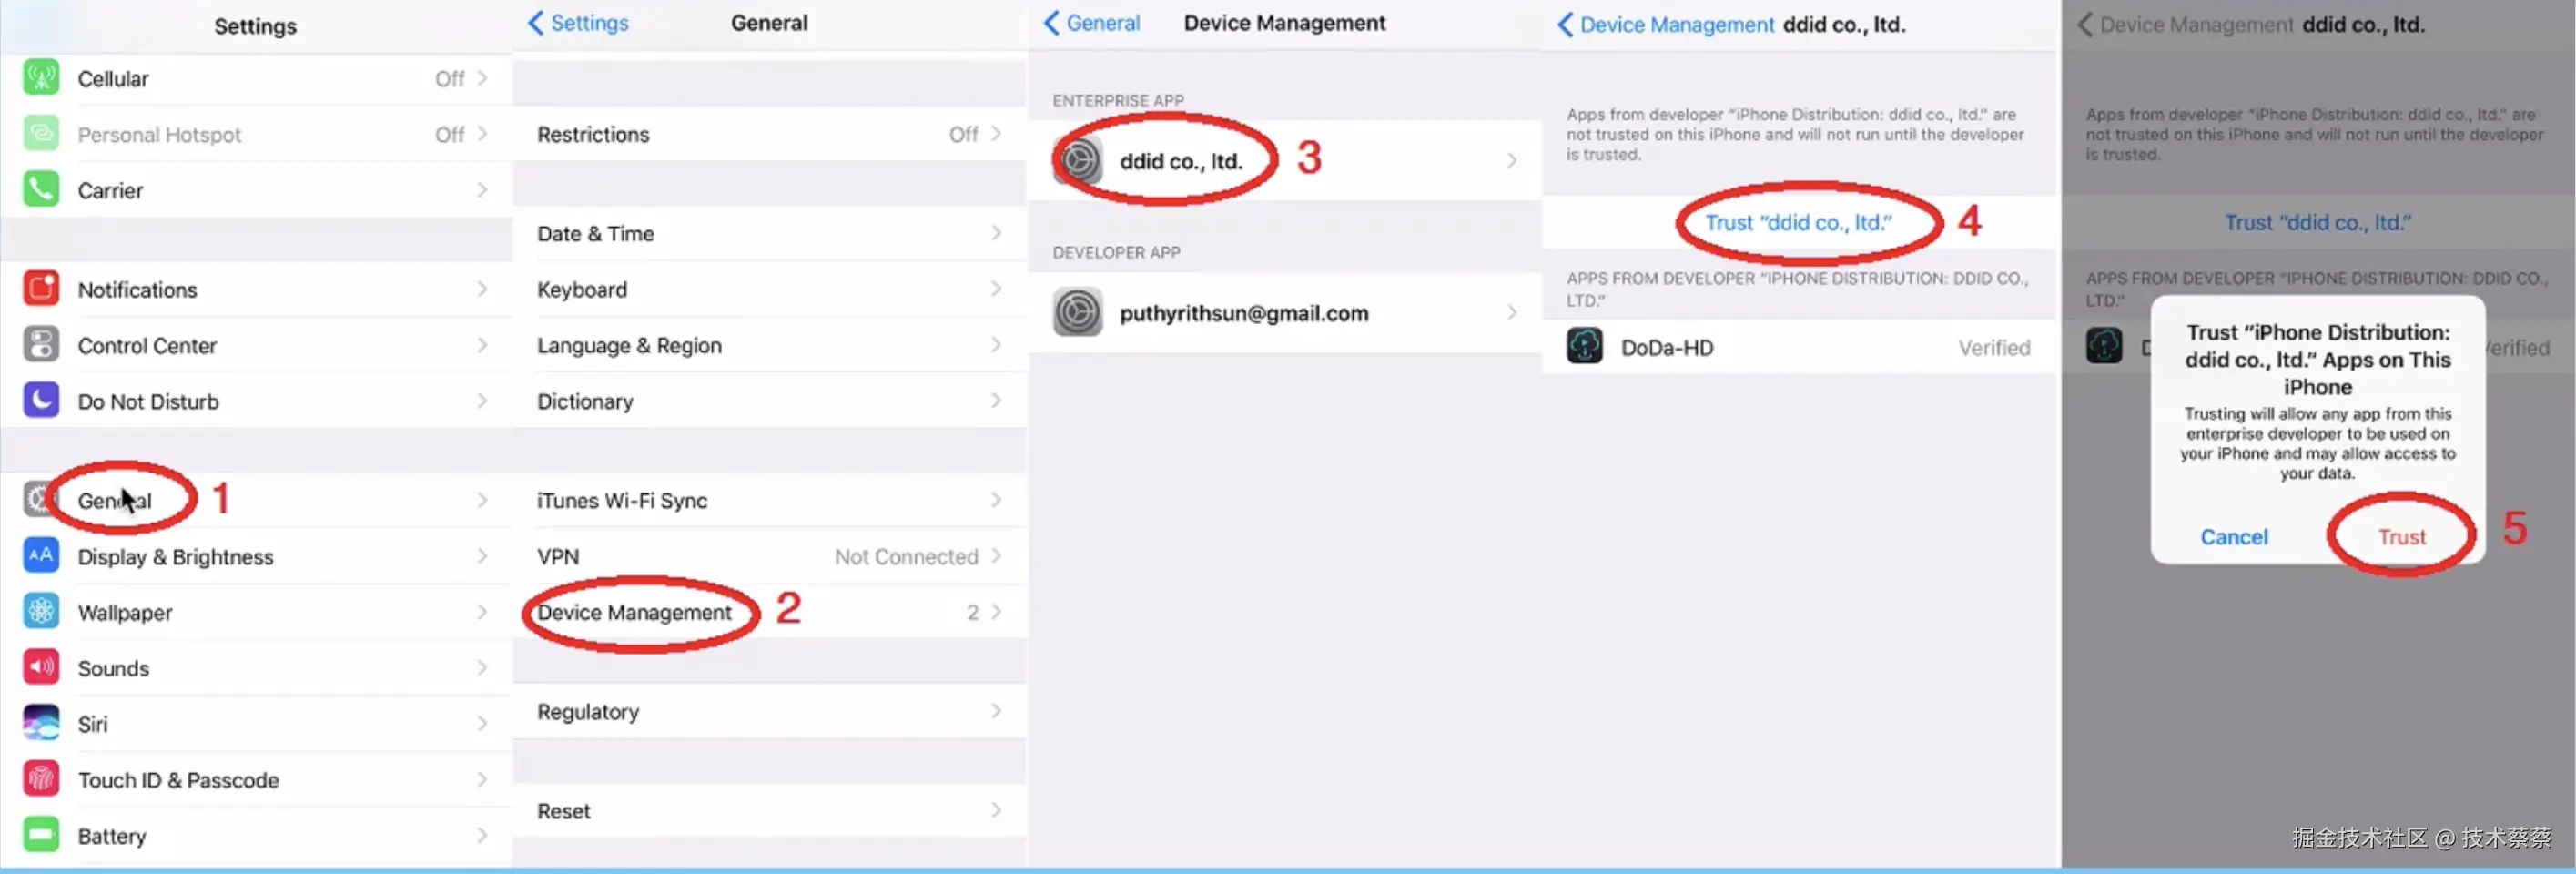This screenshot has width=2576, height=874.
Task: Go back to Settings from General
Action: [578, 23]
